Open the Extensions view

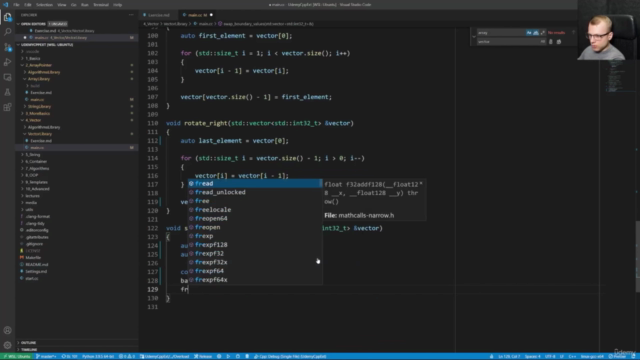click(7, 107)
